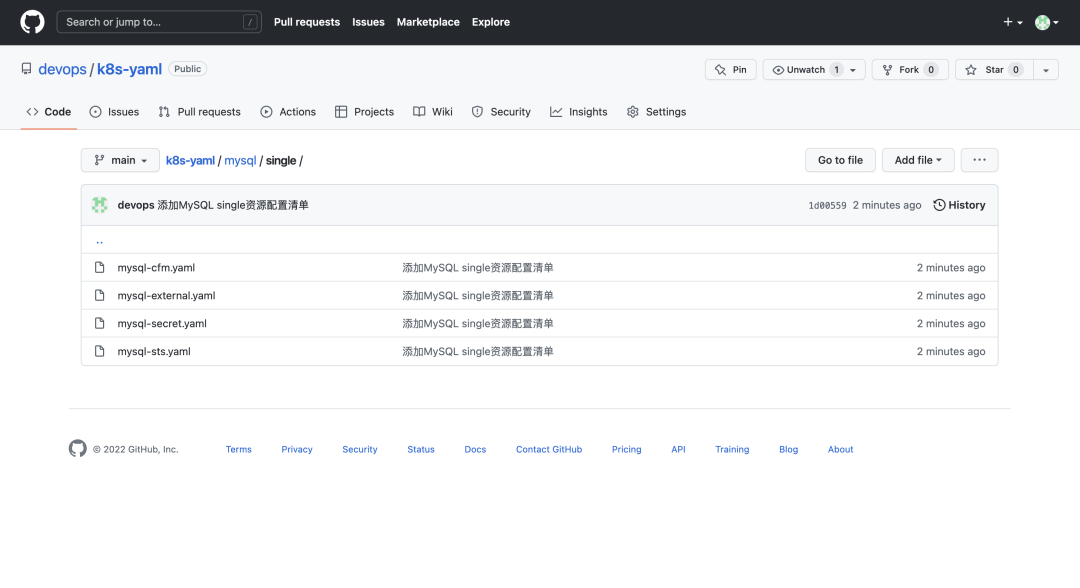
Task: Switch to the Actions tab
Action: coord(288,112)
